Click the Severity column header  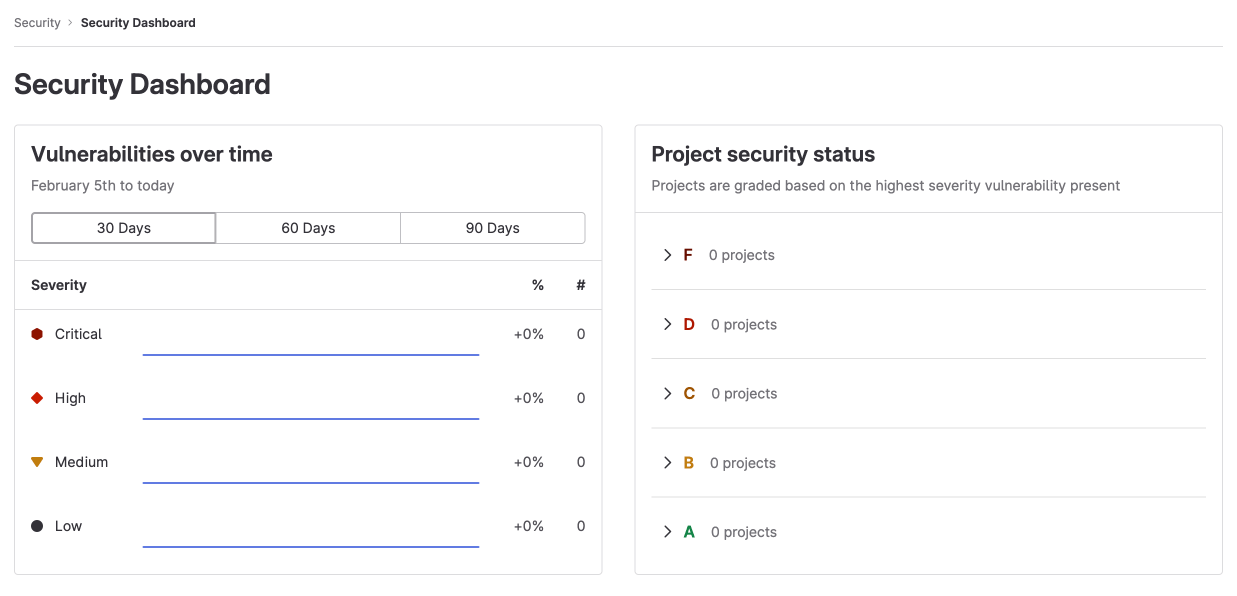tap(58, 285)
